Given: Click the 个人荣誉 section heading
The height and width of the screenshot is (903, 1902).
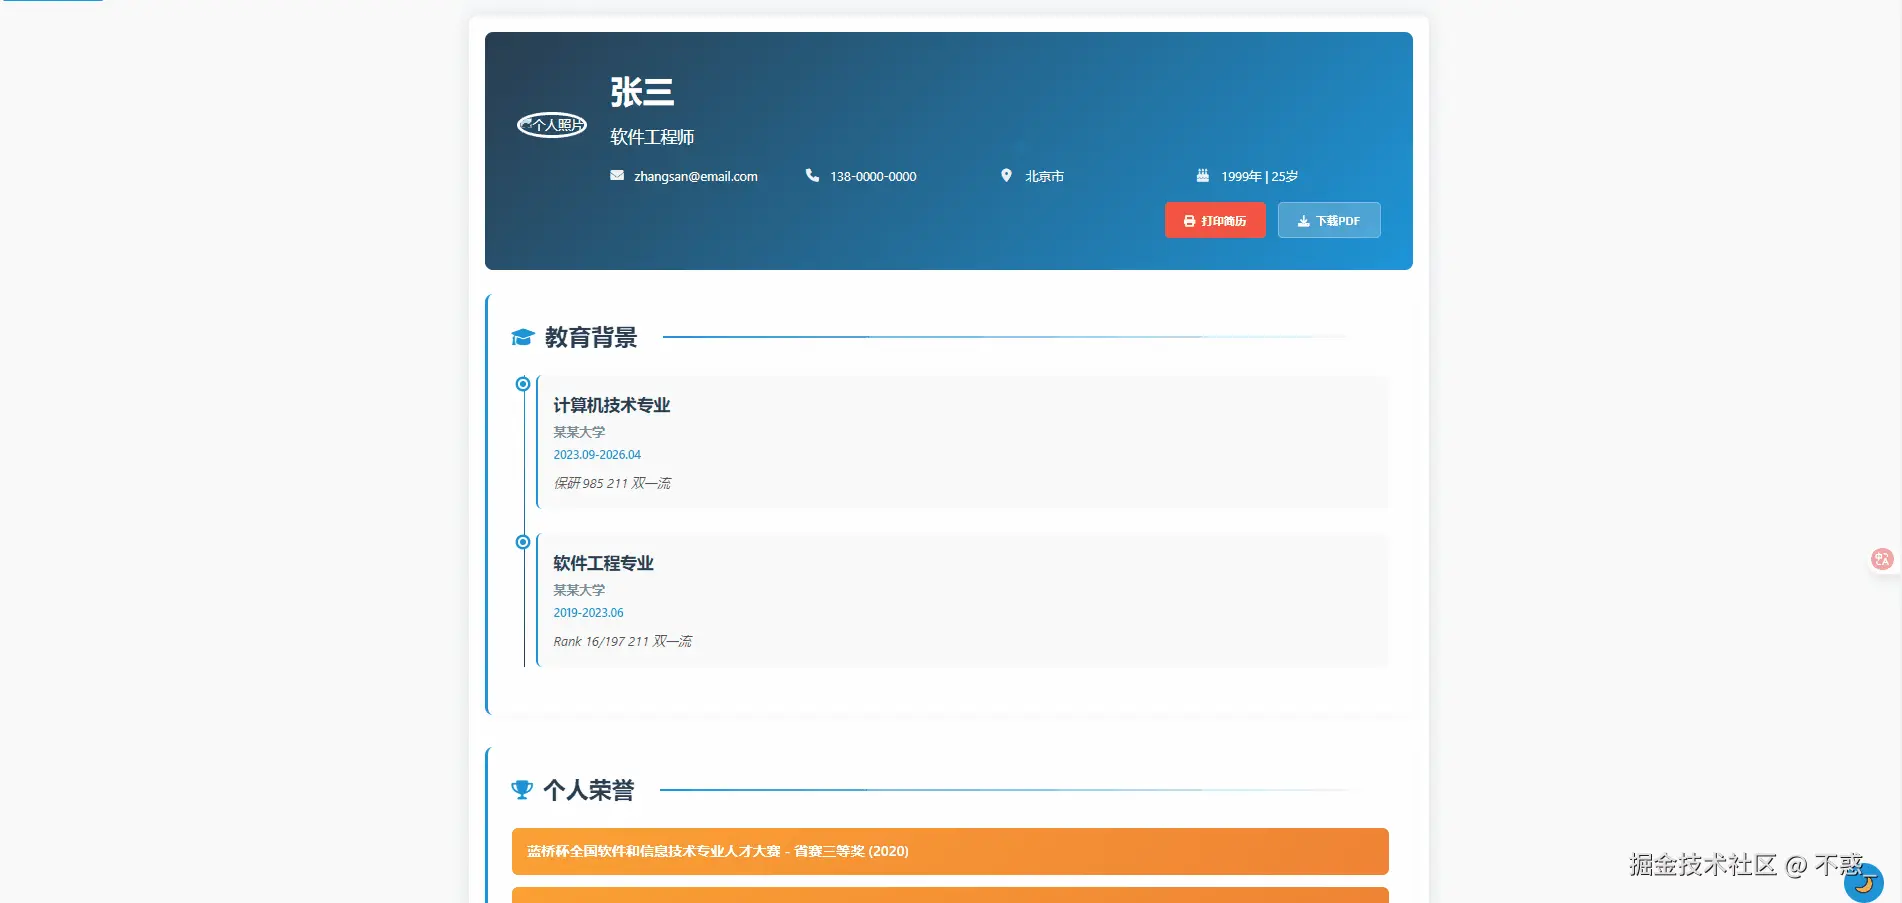Looking at the screenshot, I should point(589,790).
